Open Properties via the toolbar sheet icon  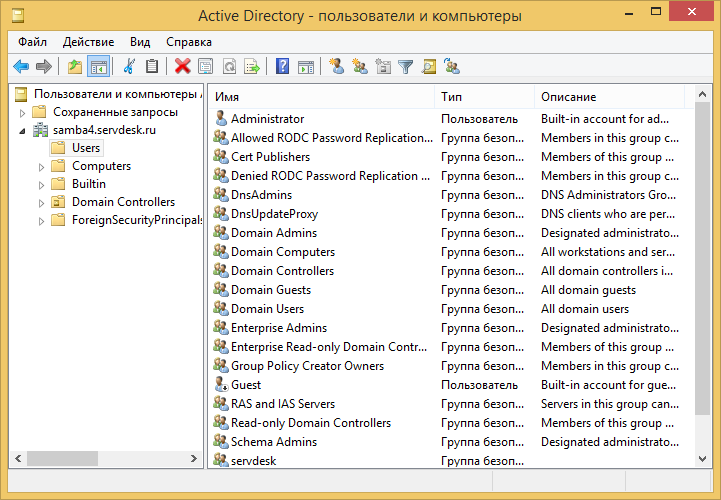pos(206,67)
